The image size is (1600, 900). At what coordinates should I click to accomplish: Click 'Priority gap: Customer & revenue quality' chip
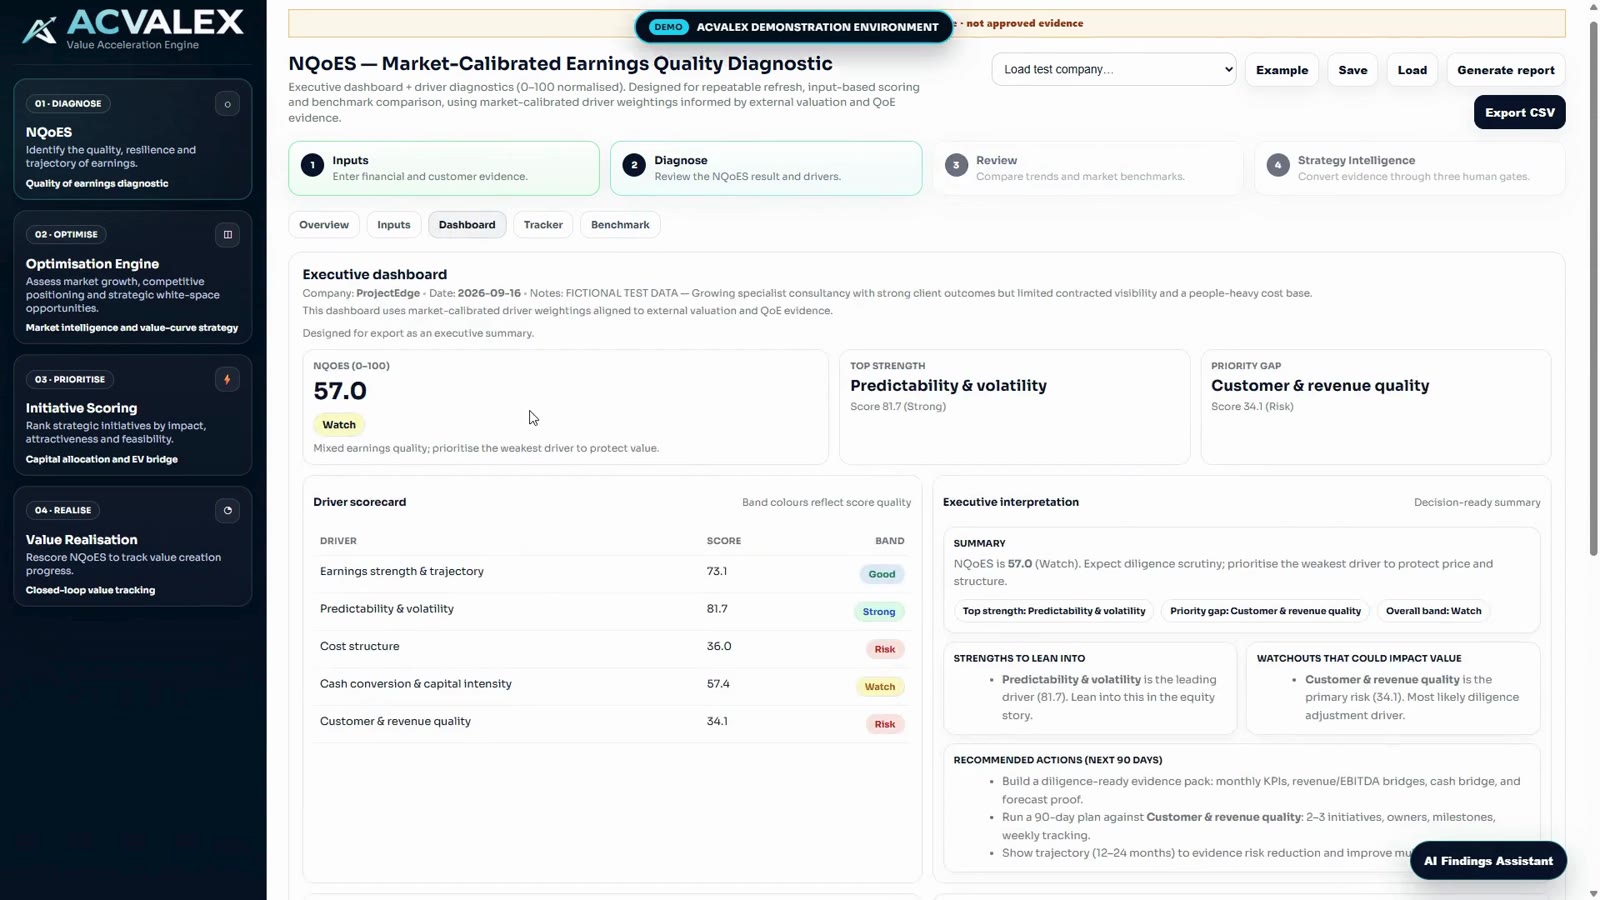[1265, 611]
